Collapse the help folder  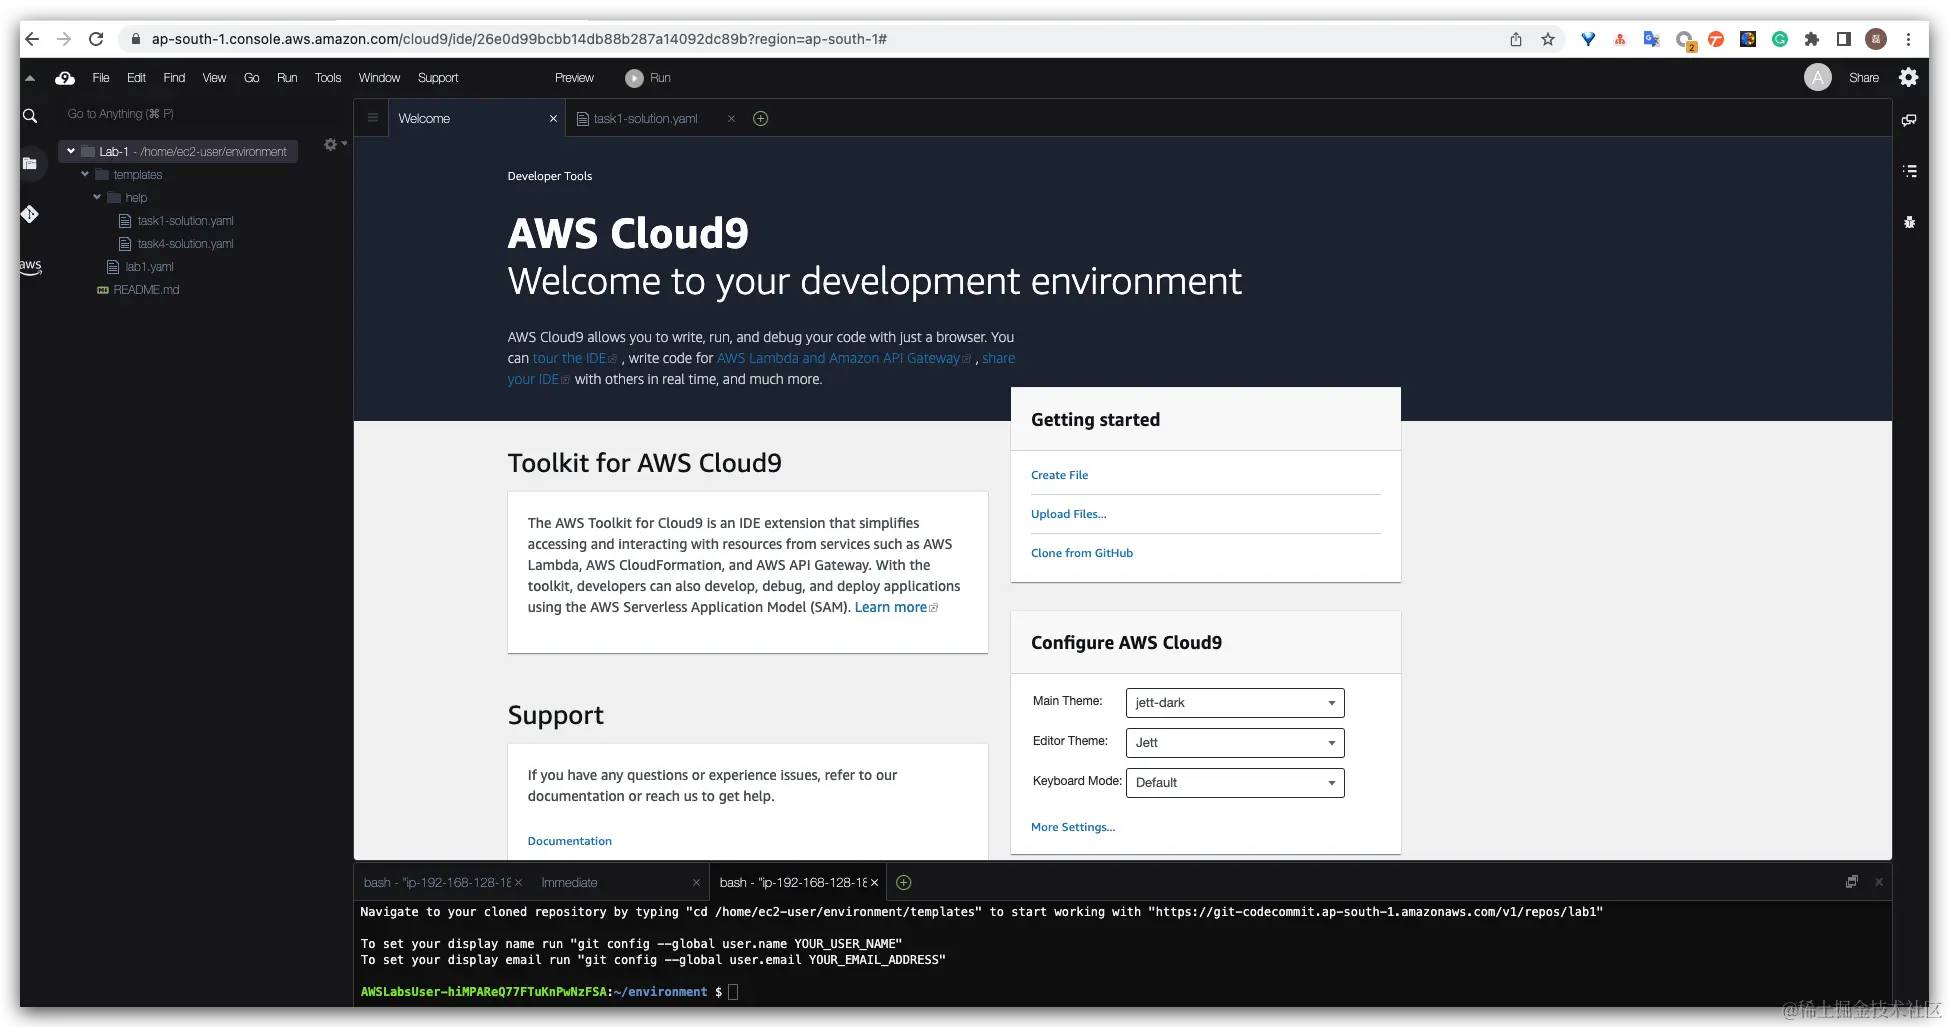tap(97, 198)
